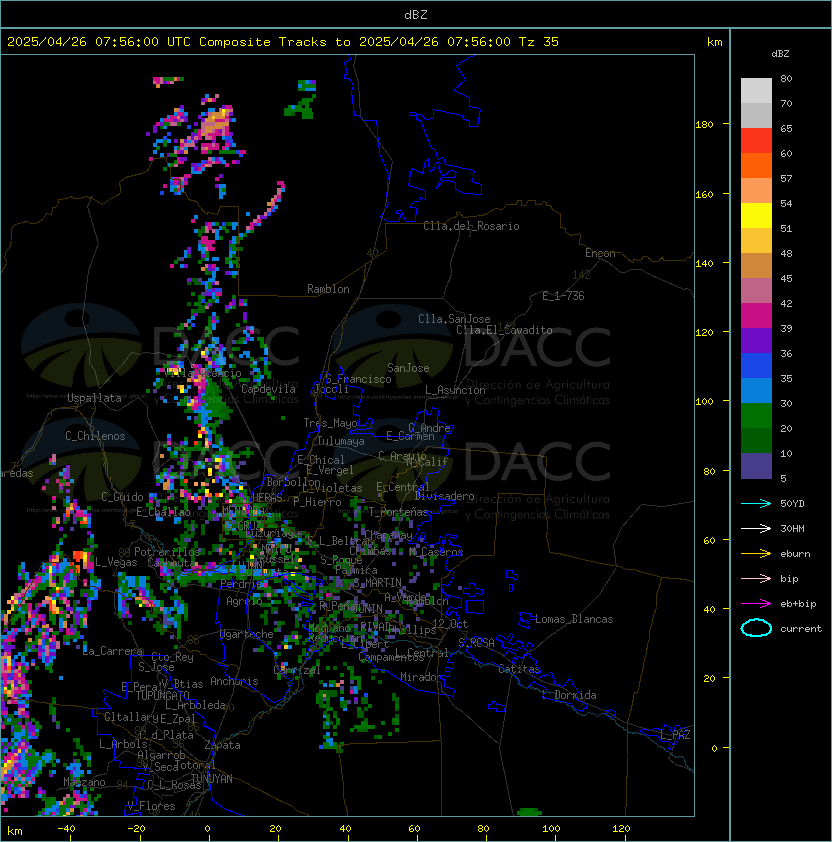The image size is (832, 842).
Task: Click the yellow eburn arrow icon
Action: point(756,554)
